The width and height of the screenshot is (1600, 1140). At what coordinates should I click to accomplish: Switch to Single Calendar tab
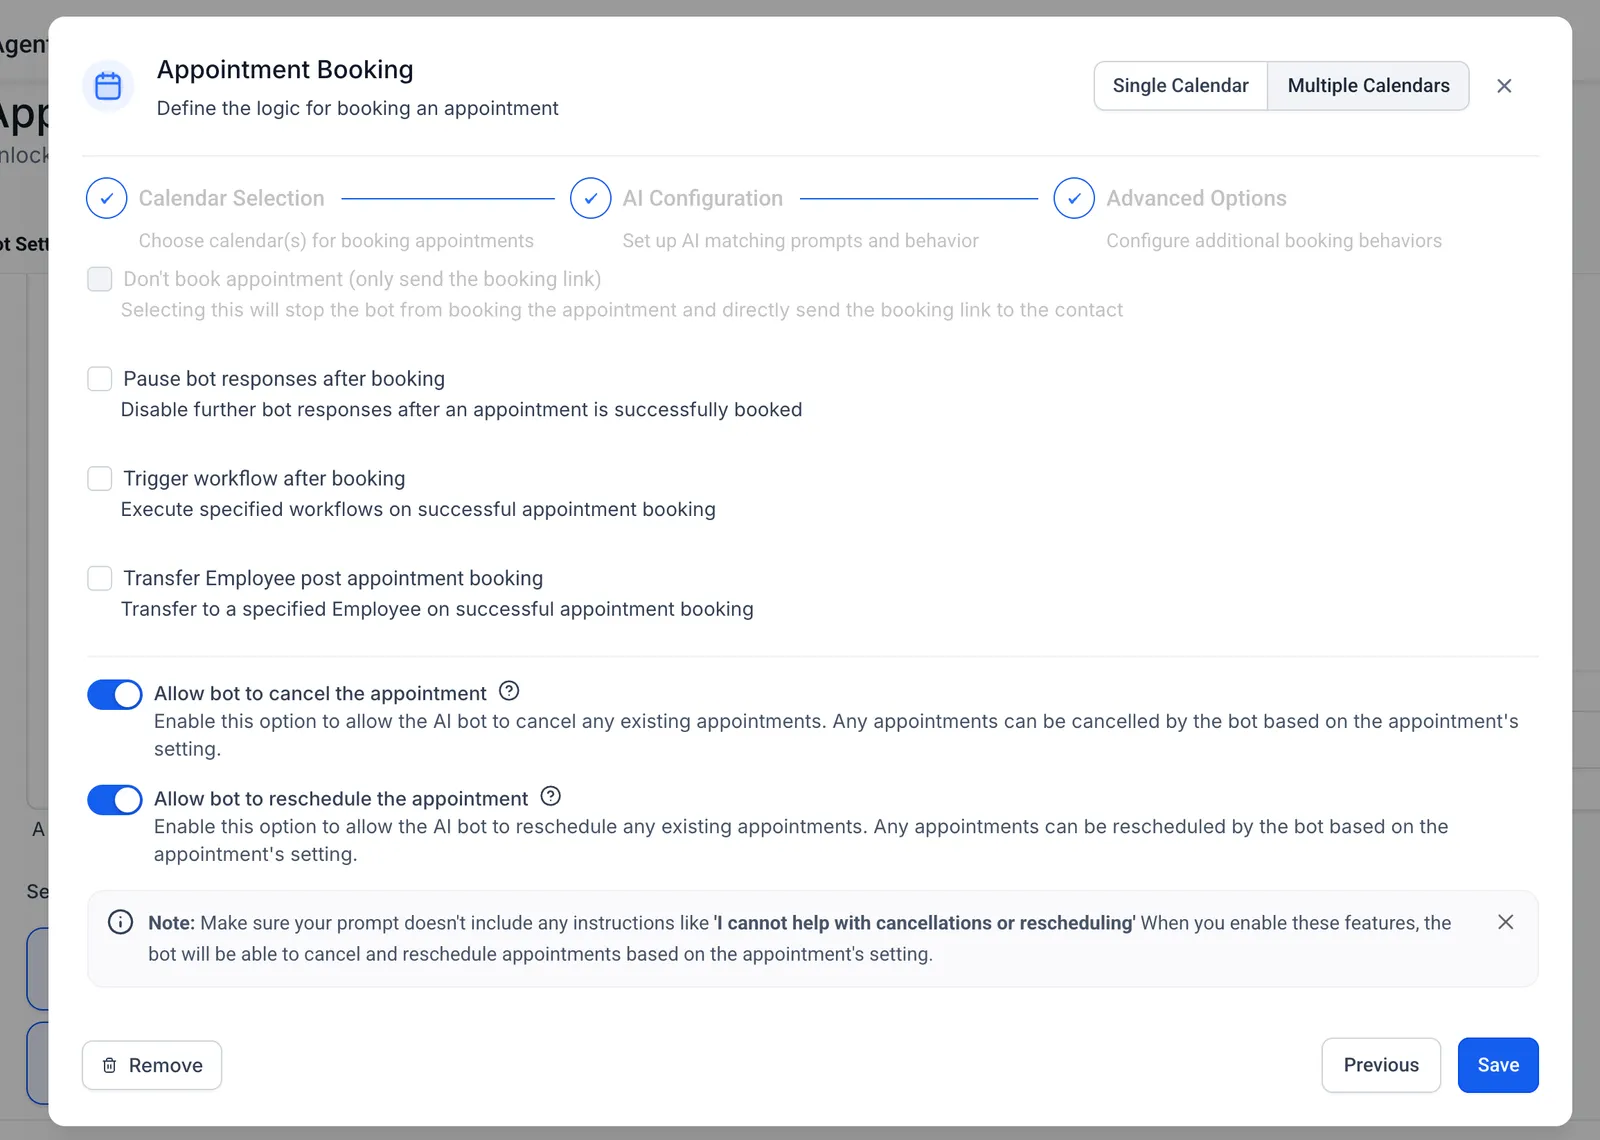(1181, 86)
